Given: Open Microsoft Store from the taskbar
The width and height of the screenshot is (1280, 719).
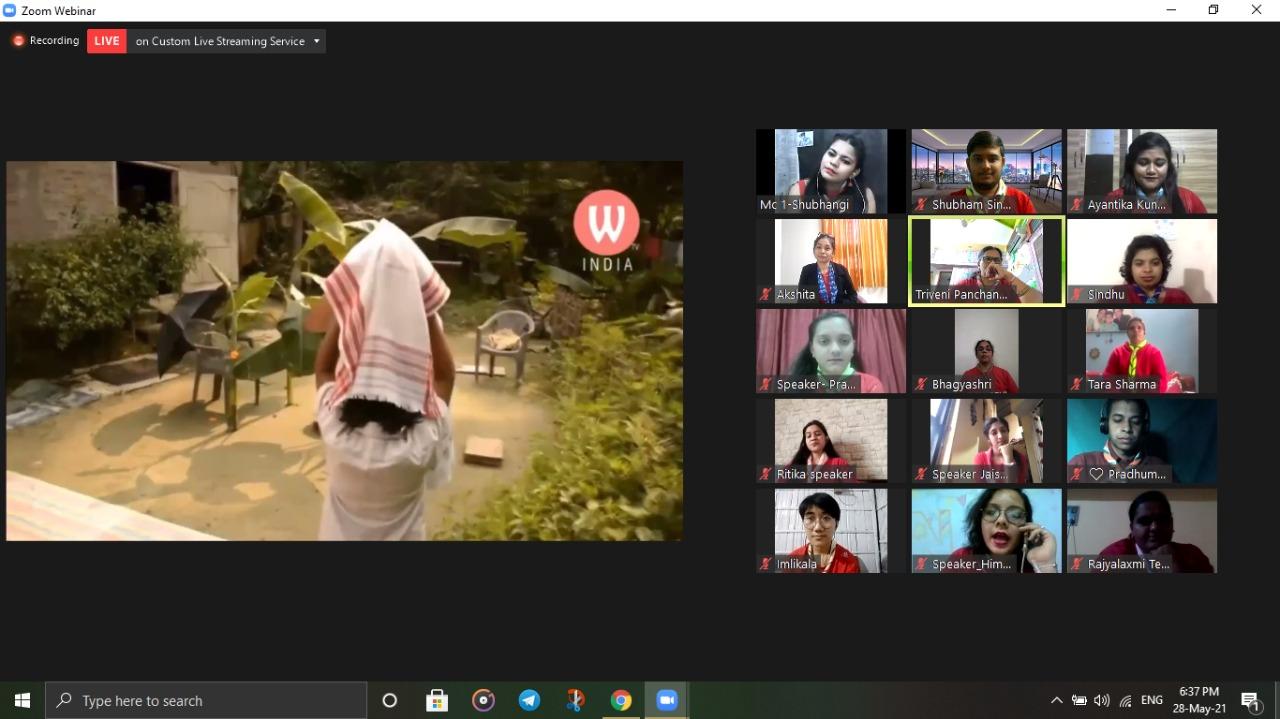Looking at the screenshot, I should [x=437, y=700].
